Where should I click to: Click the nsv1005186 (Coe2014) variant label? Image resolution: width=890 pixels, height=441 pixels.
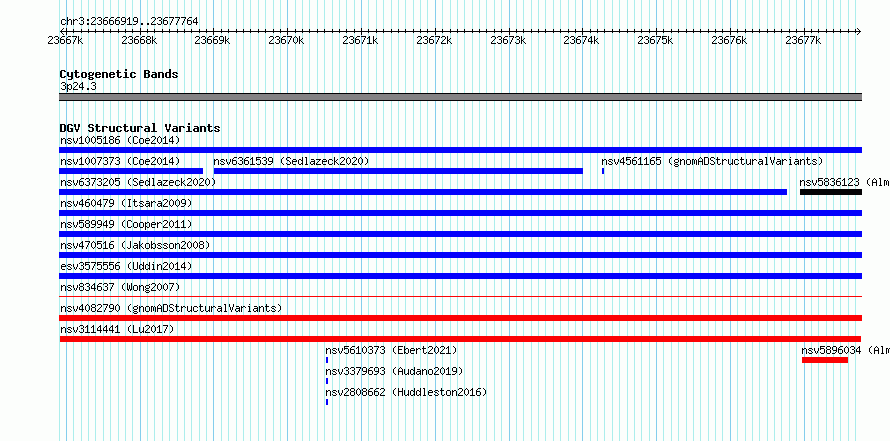point(120,140)
